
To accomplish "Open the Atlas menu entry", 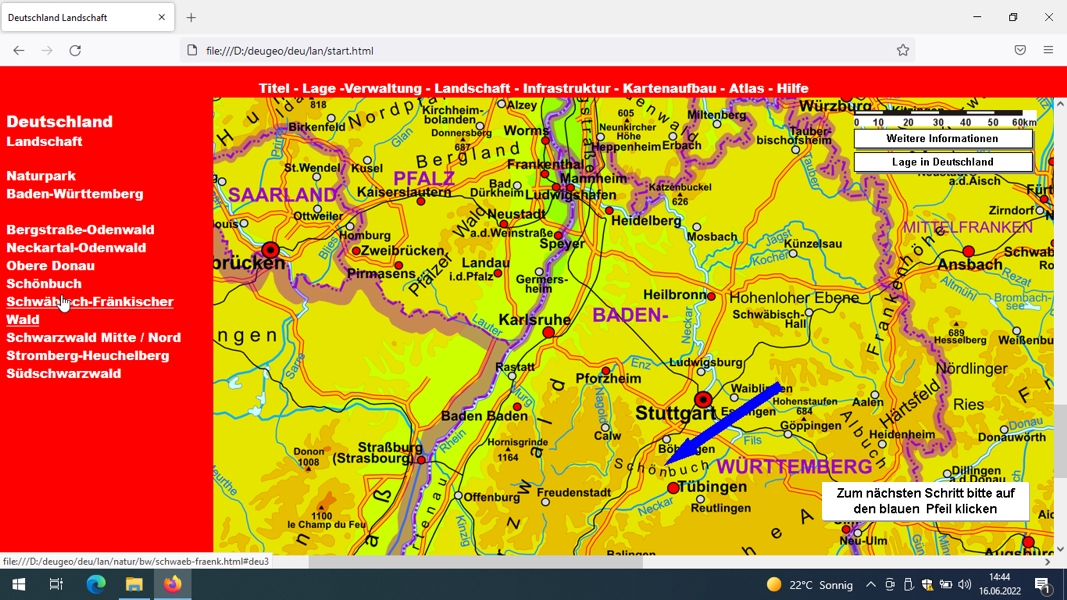I will [x=746, y=88].
